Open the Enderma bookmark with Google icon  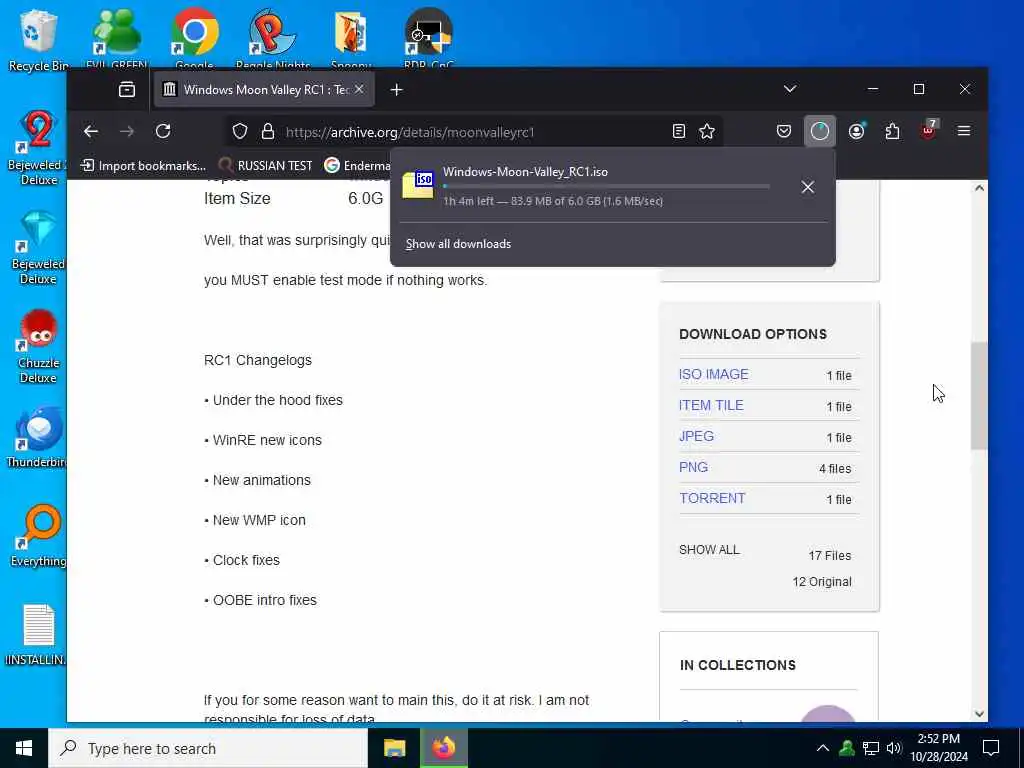click(x=358, y=166)
